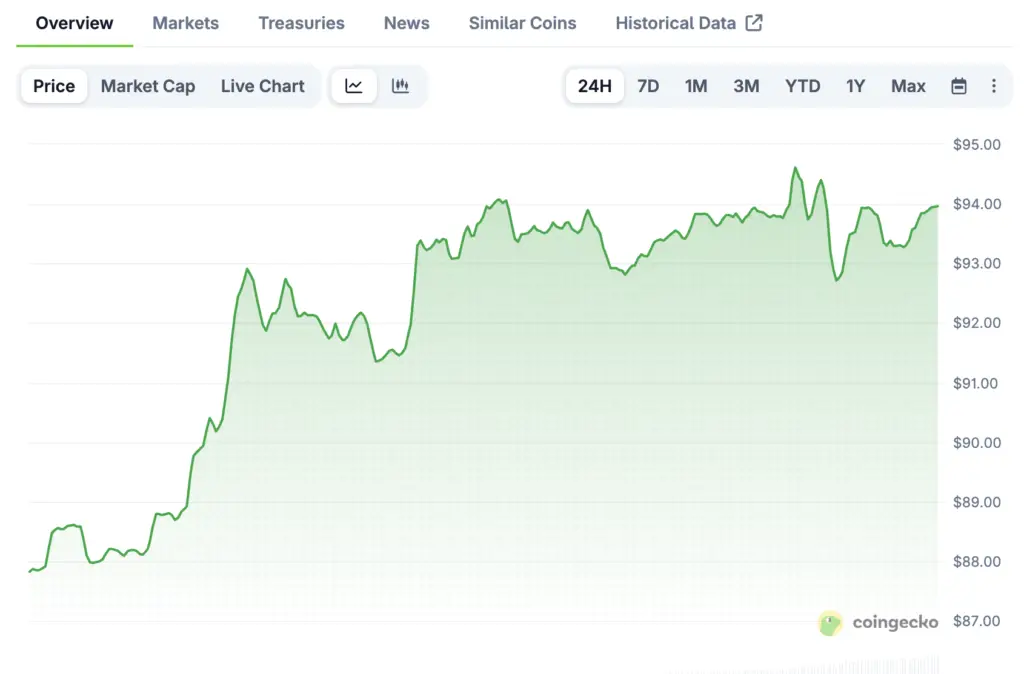Set time range to 7D
This screenshot has height=674, width=1024.
point(648,86)
